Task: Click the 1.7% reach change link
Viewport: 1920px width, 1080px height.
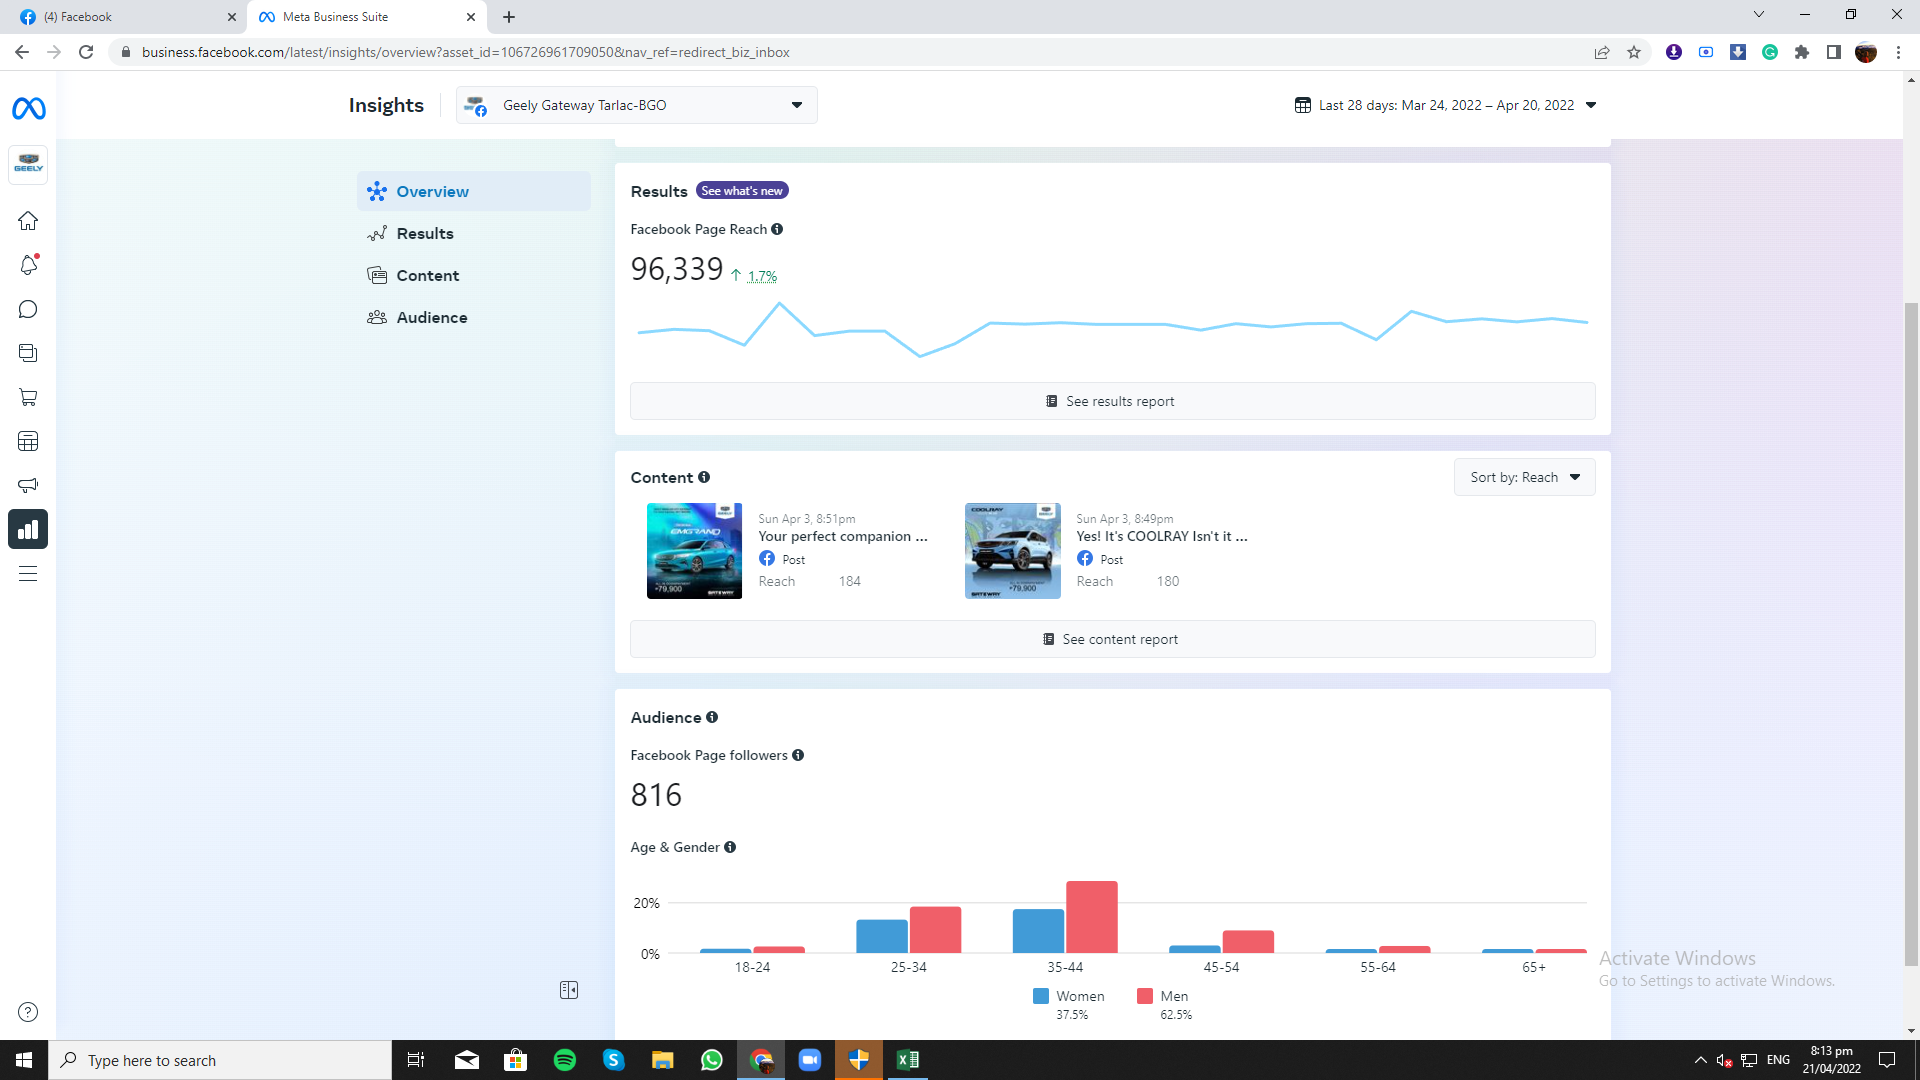Action: [762, 276]
